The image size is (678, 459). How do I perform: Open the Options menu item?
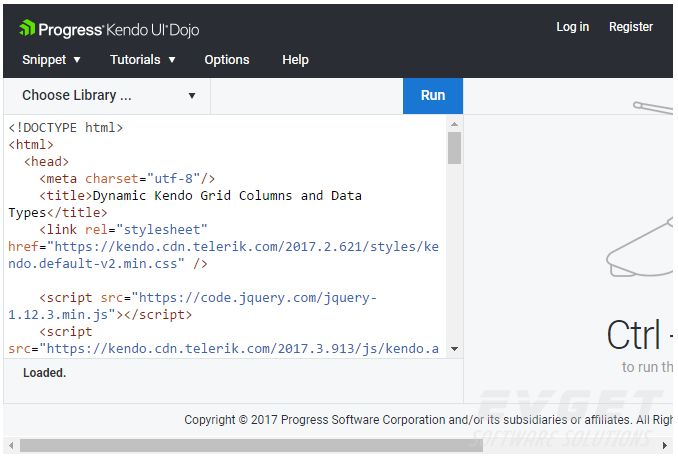(227, 60)
